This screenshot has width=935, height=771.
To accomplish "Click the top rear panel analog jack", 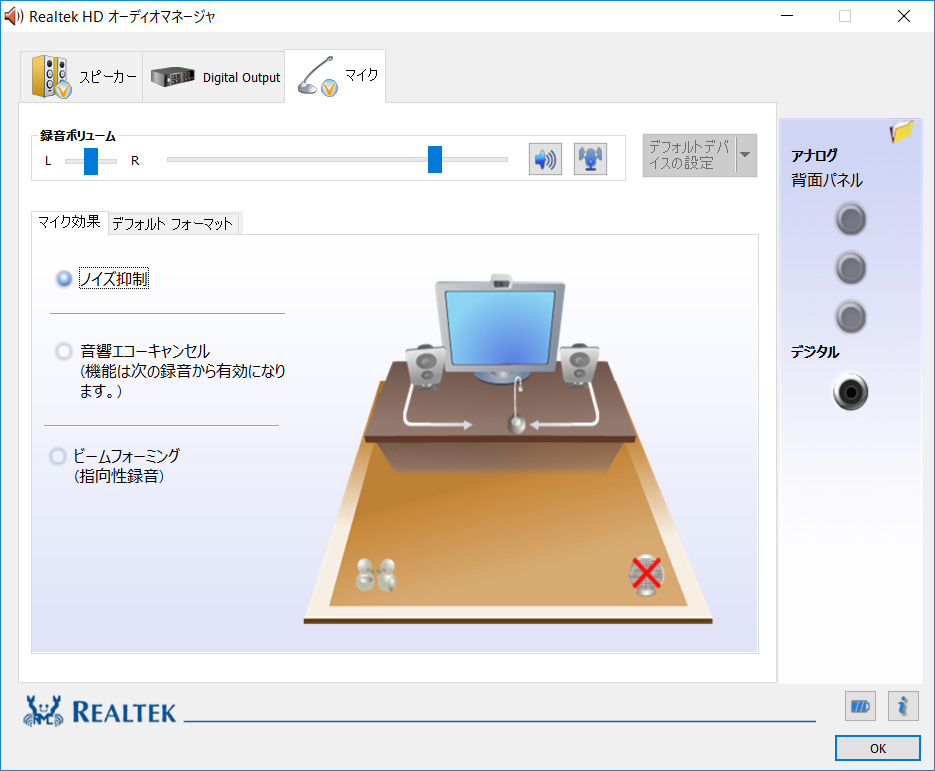I will [x=850, y=219].
